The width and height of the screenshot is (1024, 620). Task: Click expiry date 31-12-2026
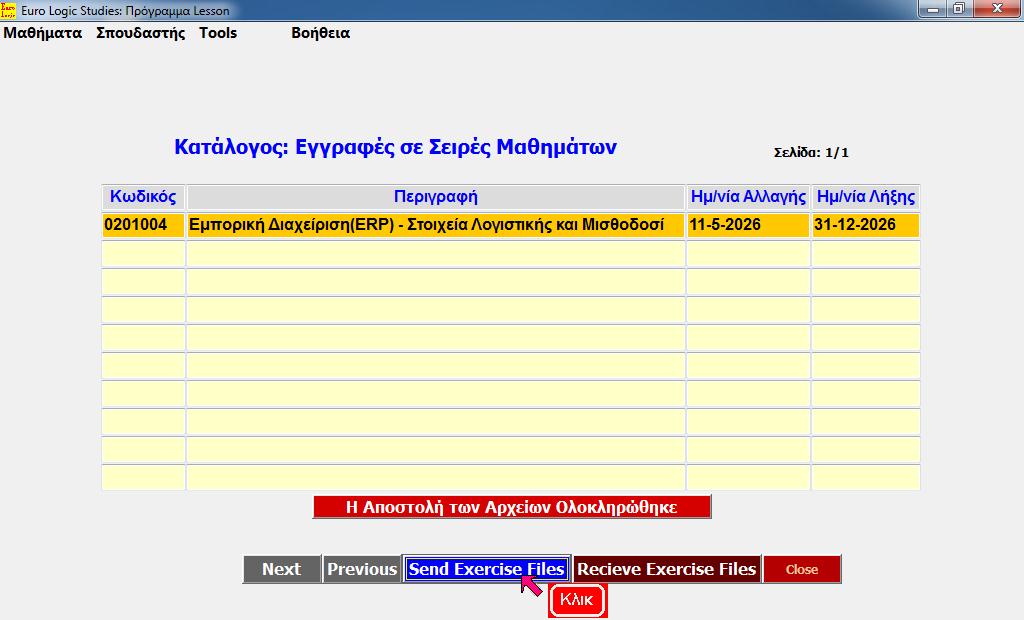[x=866, y=225]
